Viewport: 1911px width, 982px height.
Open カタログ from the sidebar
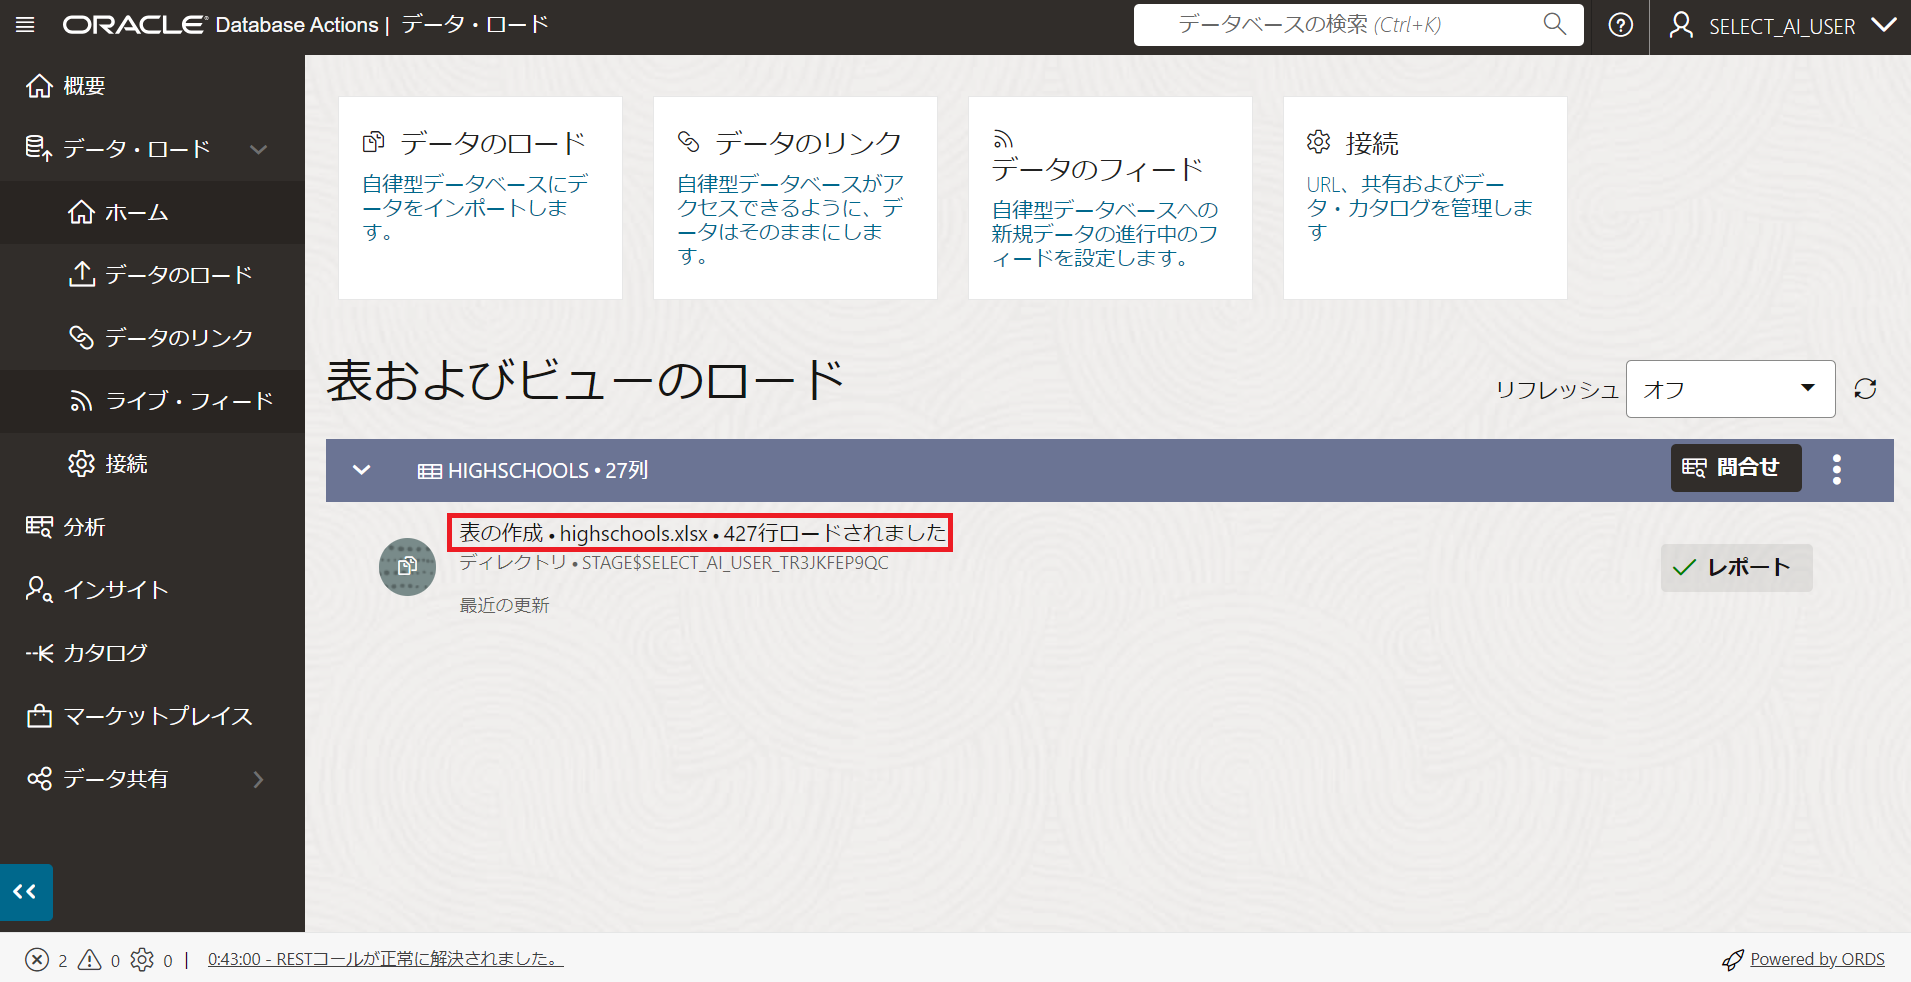point(105,653)
